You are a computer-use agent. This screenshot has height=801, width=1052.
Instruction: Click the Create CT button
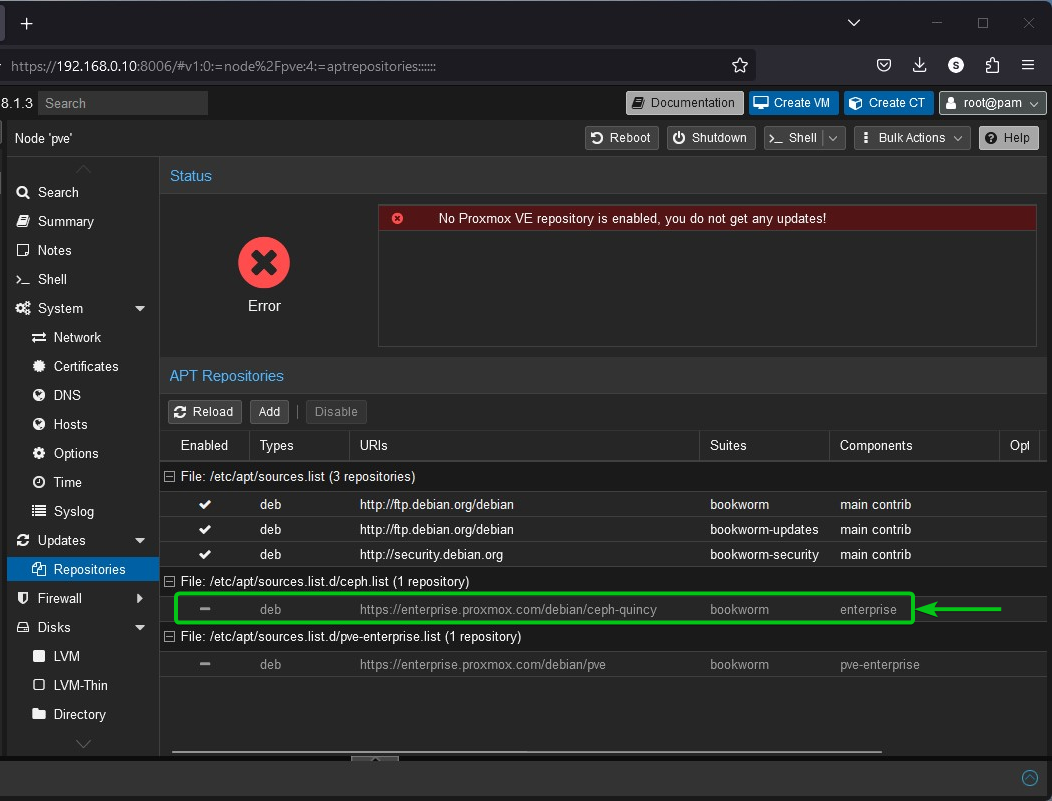point(888,103)
